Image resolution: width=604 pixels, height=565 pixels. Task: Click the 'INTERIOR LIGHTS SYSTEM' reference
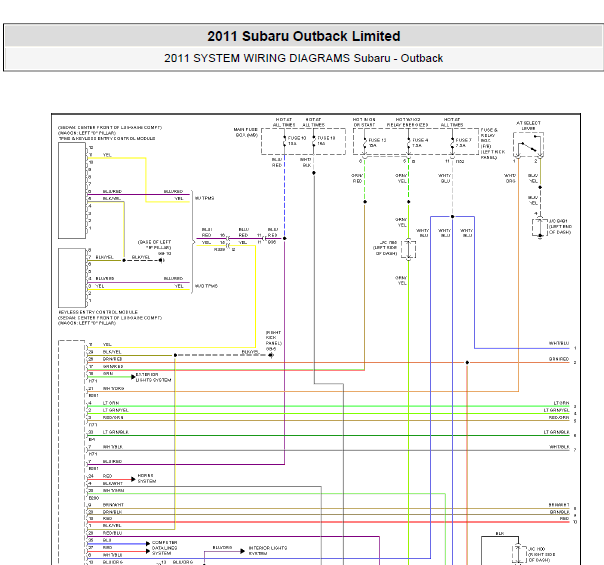268,550
